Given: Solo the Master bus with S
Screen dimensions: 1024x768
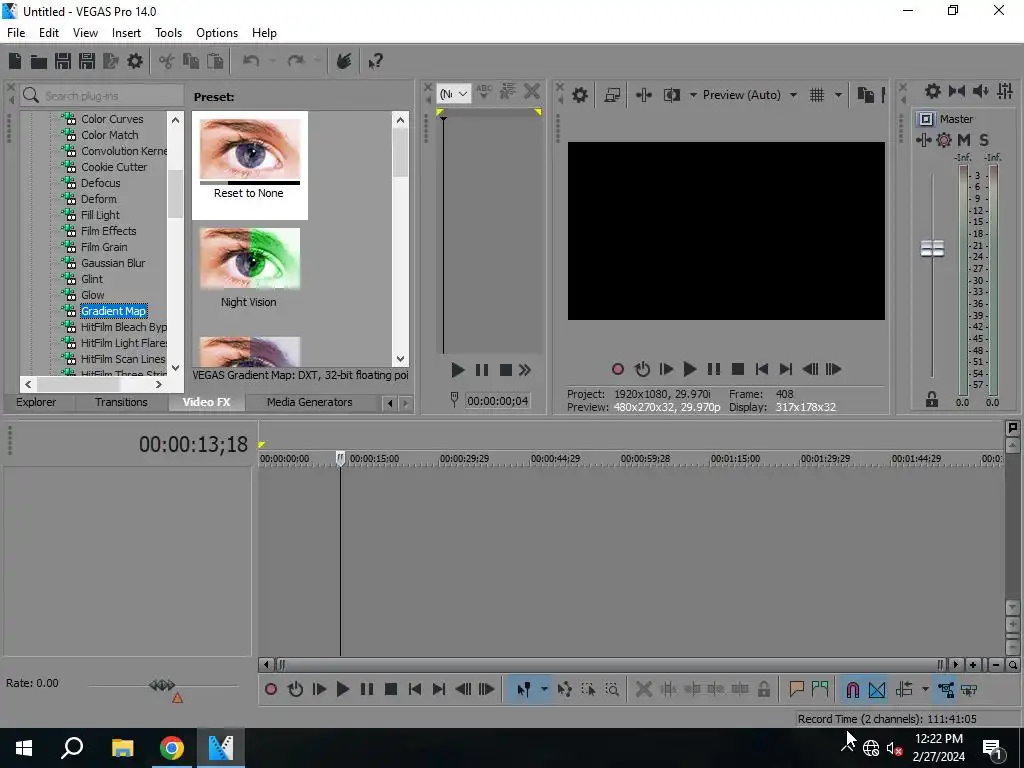Looking at the screenshot, I should pyautogui.click(x=984, y=140).
